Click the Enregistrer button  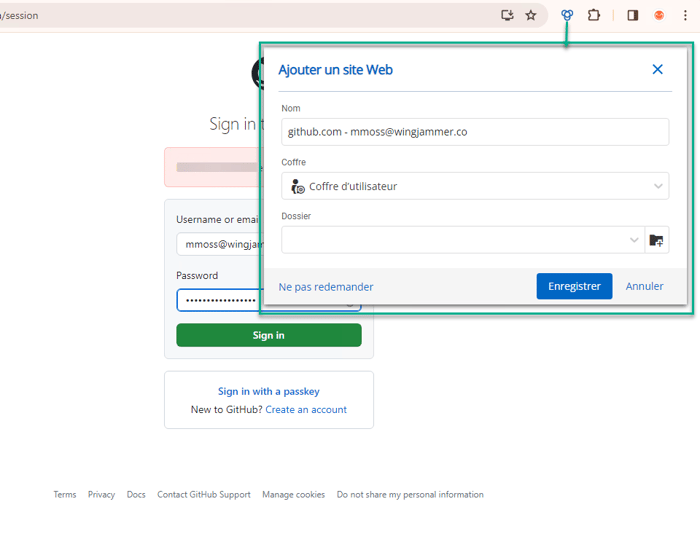(x=574, y=286)
